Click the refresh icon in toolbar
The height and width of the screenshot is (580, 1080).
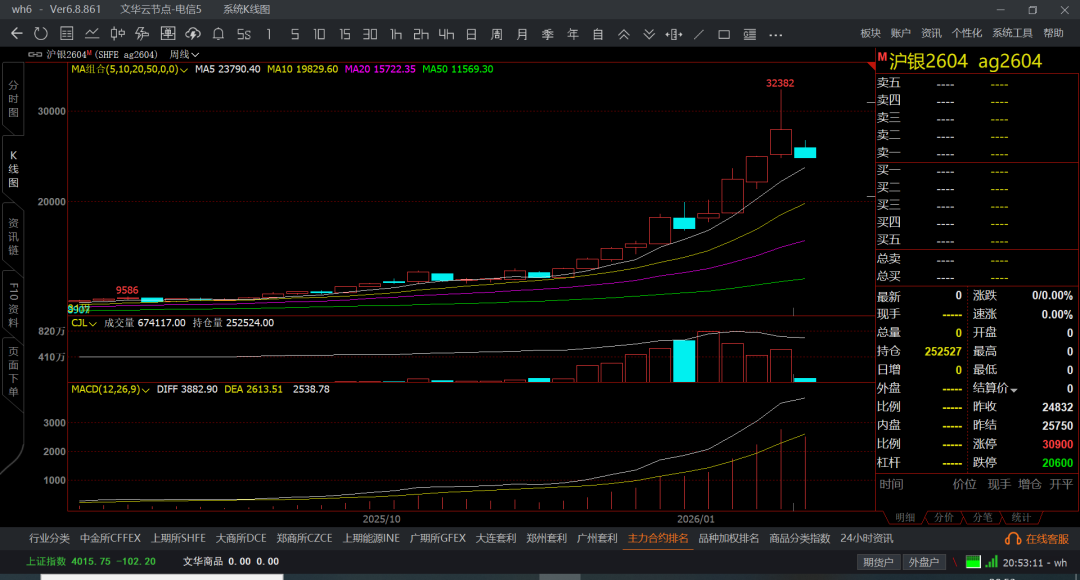tap(41, 33)
